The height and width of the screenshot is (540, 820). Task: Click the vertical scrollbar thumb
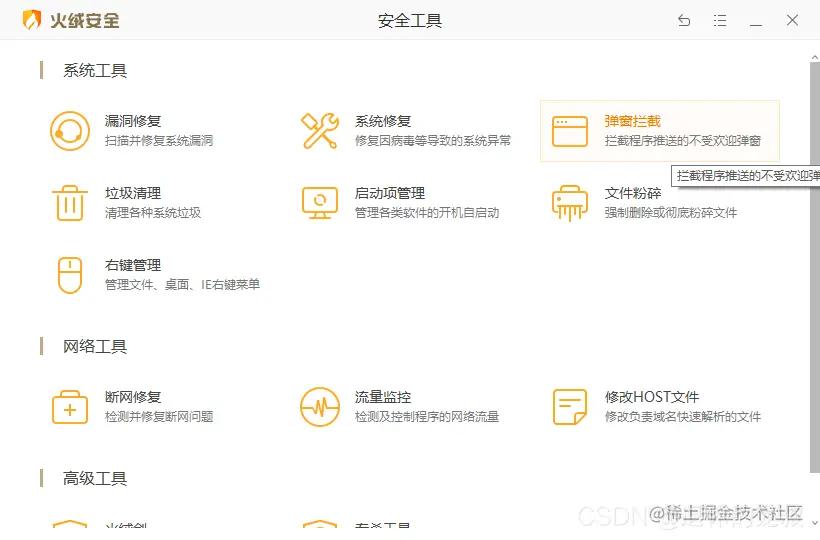coord(815,267)
